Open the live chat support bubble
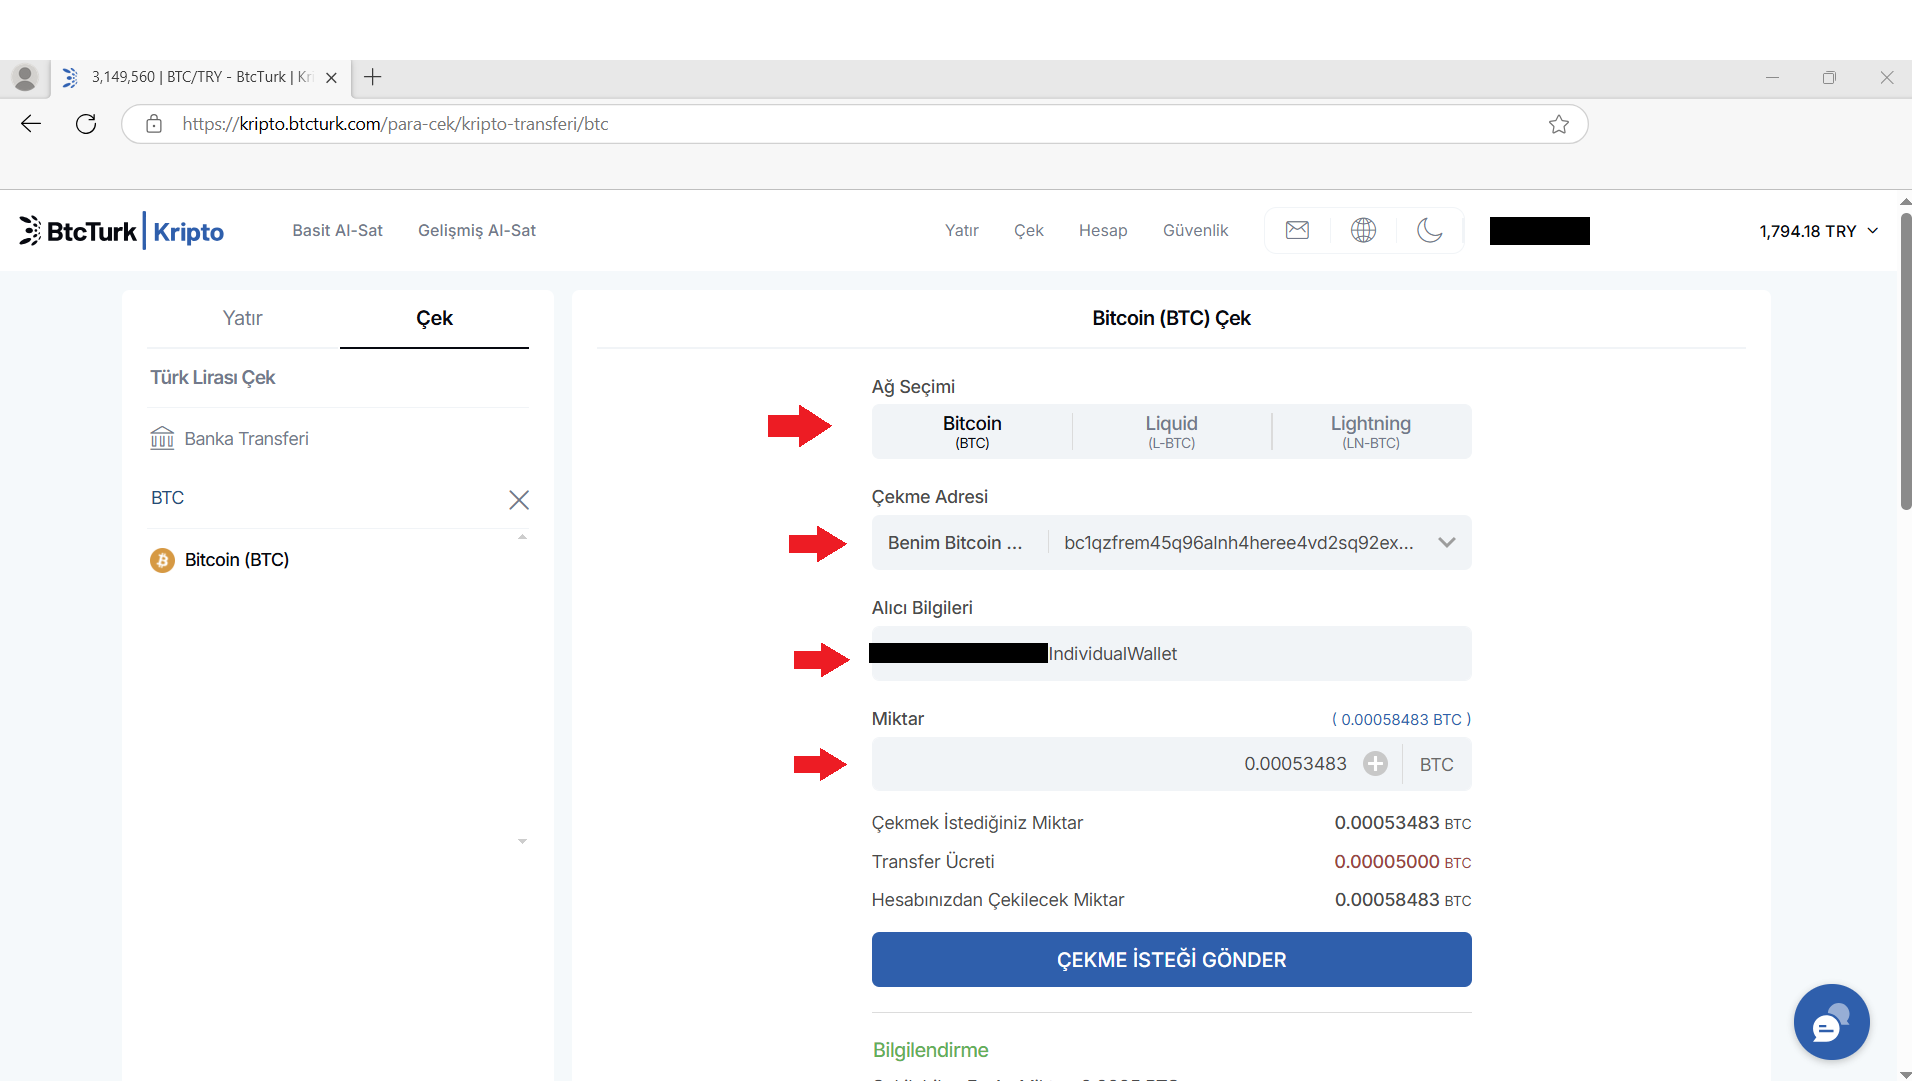Viewport: 1912px width, 1081px height. click(1830, 1023)
